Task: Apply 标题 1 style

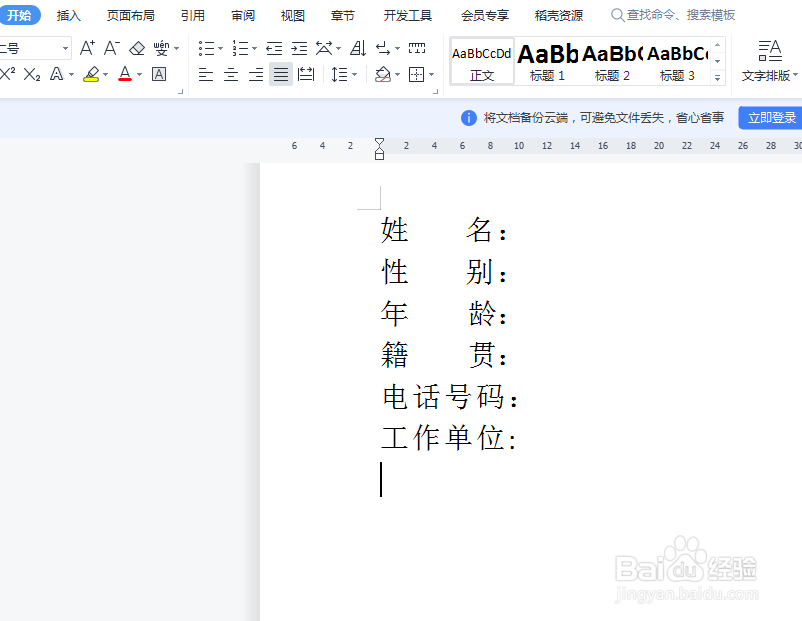Action: (547, 61)
